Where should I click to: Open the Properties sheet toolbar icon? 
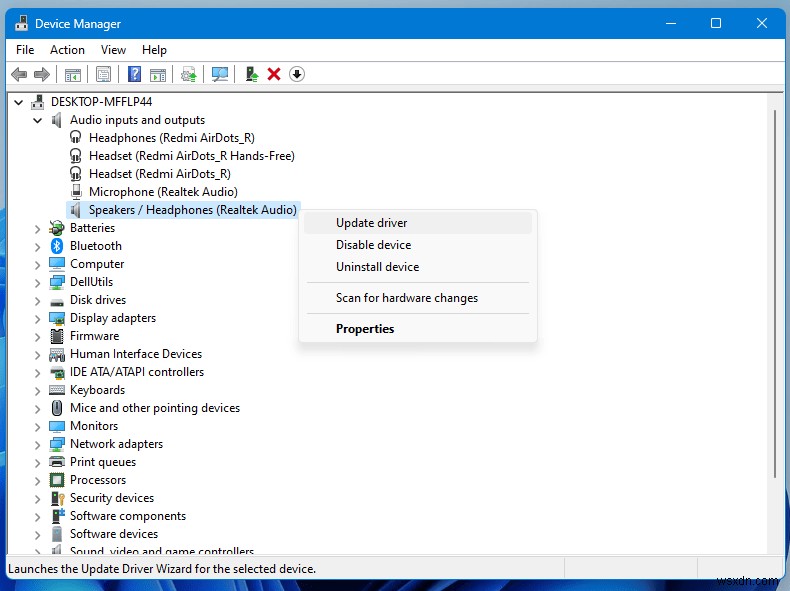pos(103,75)
